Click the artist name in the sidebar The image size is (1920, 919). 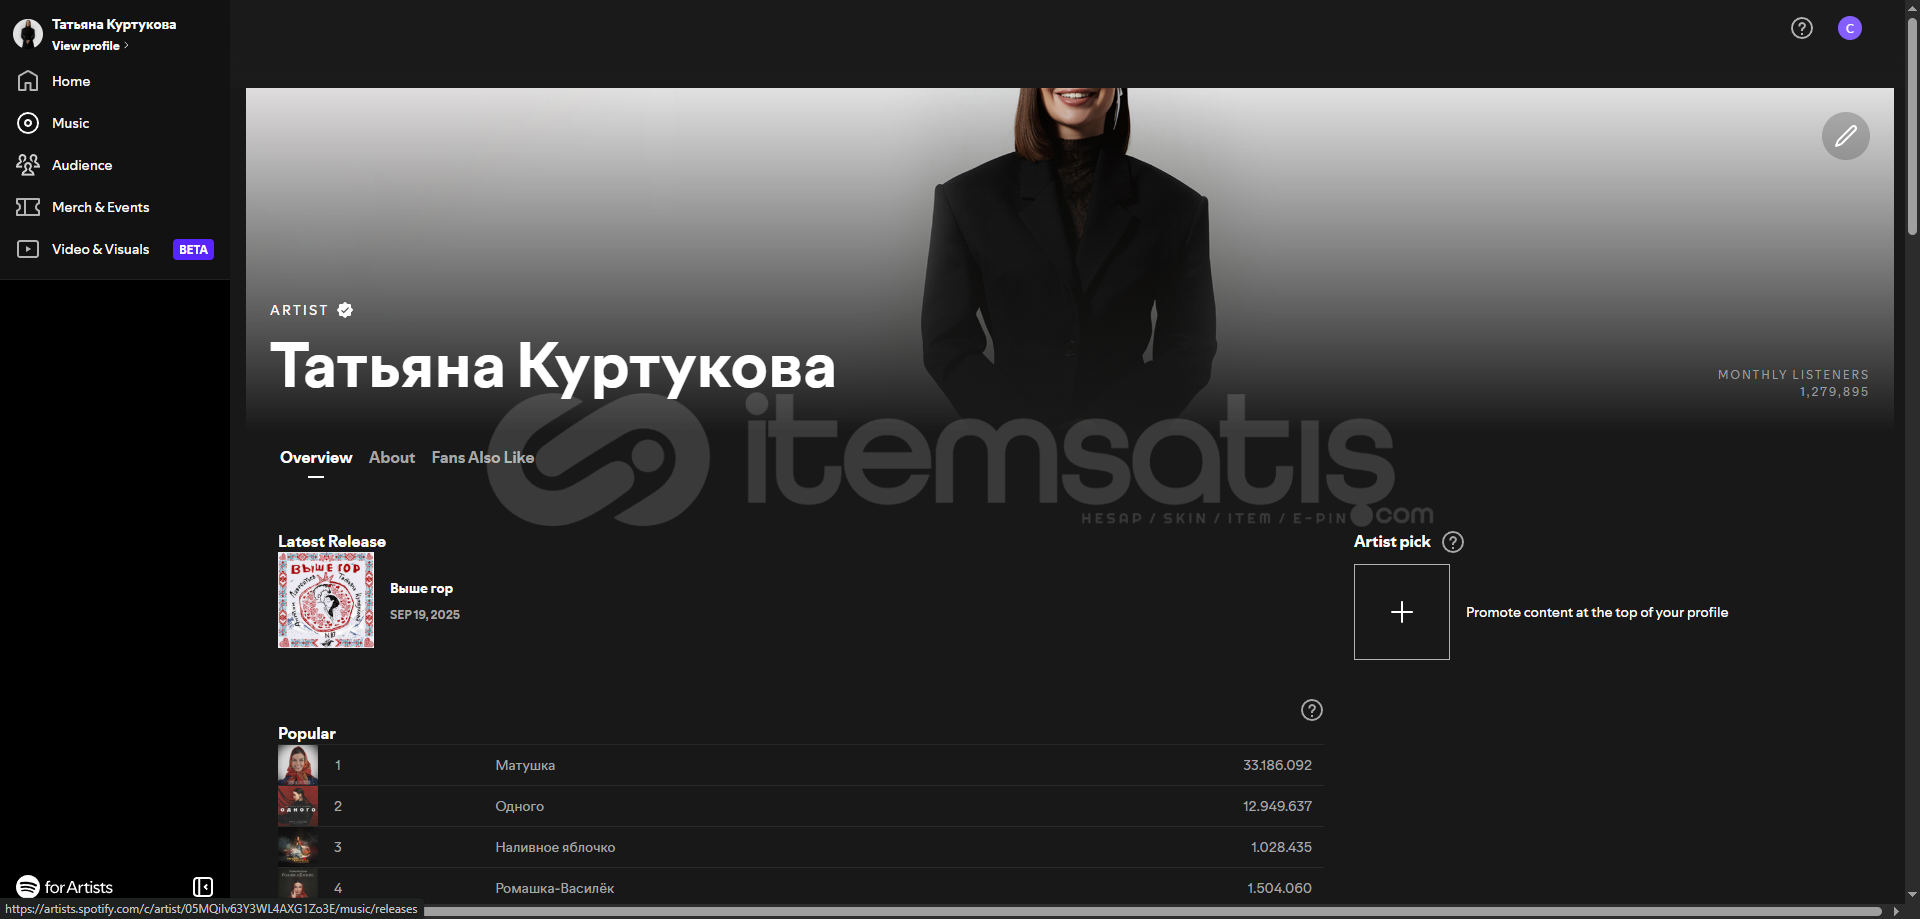114,24
